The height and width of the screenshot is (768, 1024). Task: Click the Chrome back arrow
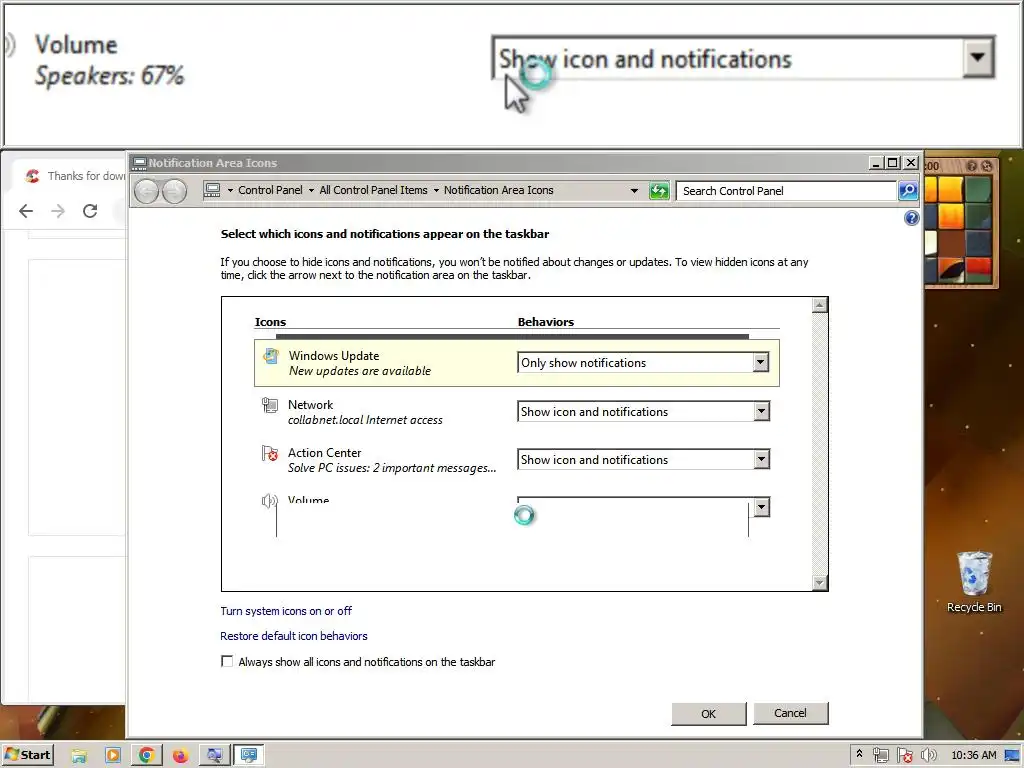pos(26,211)
